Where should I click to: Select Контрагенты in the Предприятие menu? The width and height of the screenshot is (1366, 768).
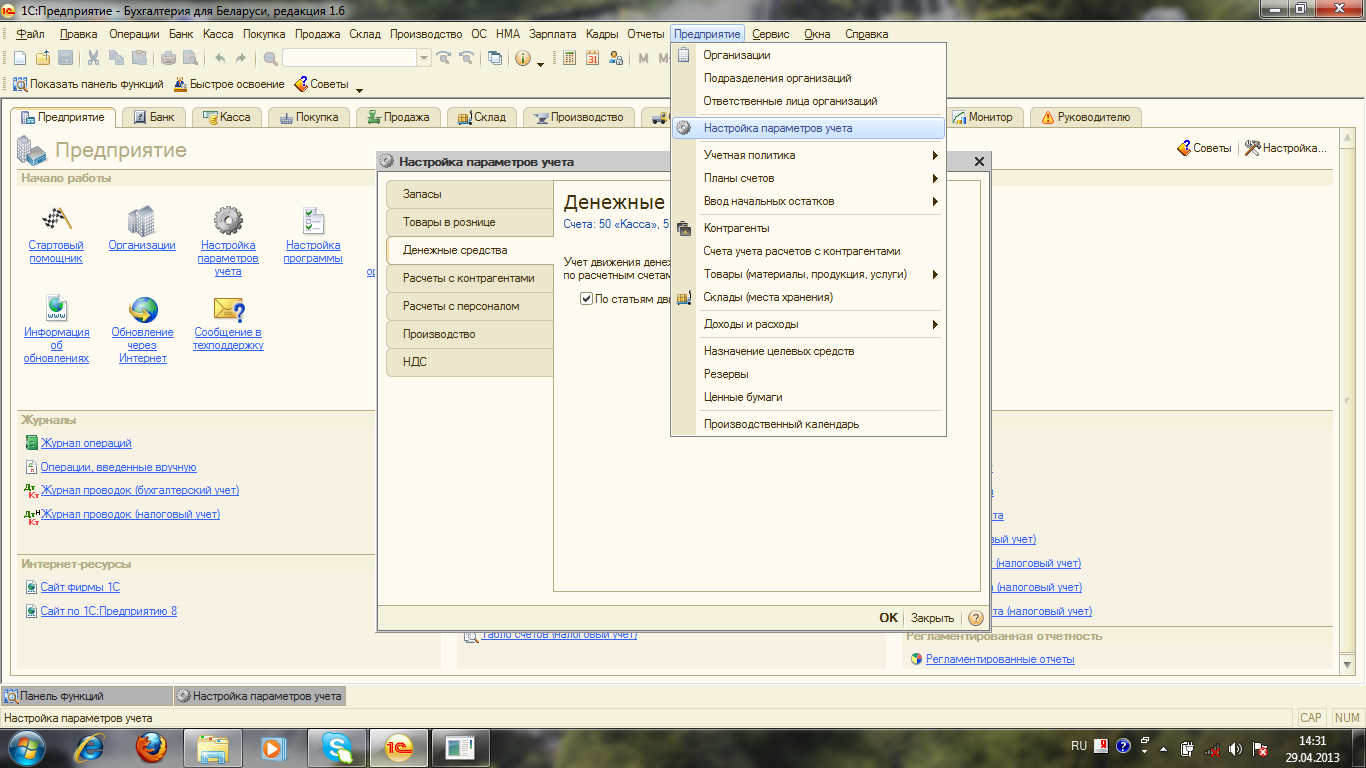pyautogui.click(x=808, y=228)
